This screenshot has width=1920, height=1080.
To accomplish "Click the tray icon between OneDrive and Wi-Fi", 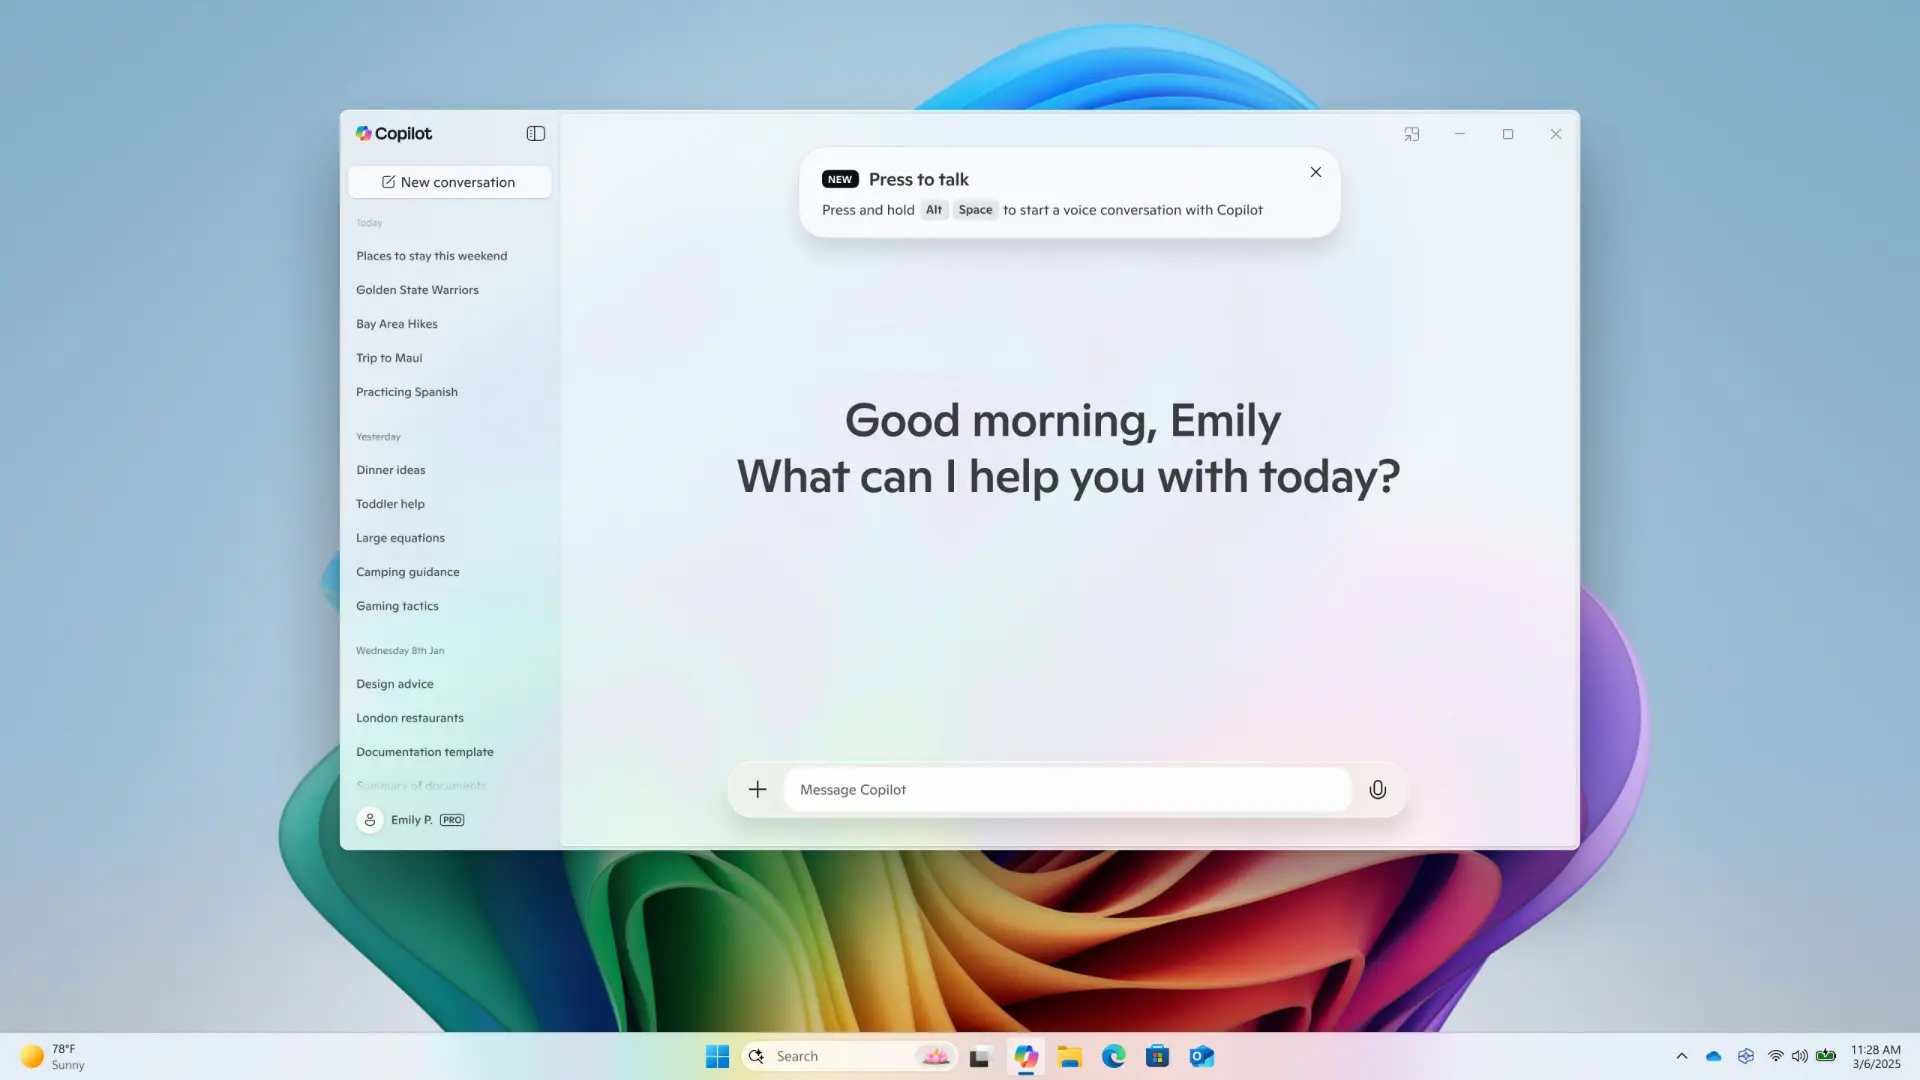I will tap(1746, 1056).
